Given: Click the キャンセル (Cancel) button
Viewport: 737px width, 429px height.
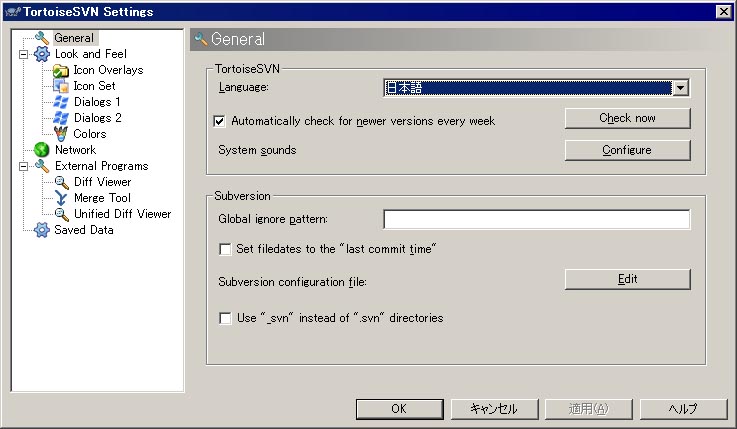Looking at the screenshot, I should click(494, 409).
